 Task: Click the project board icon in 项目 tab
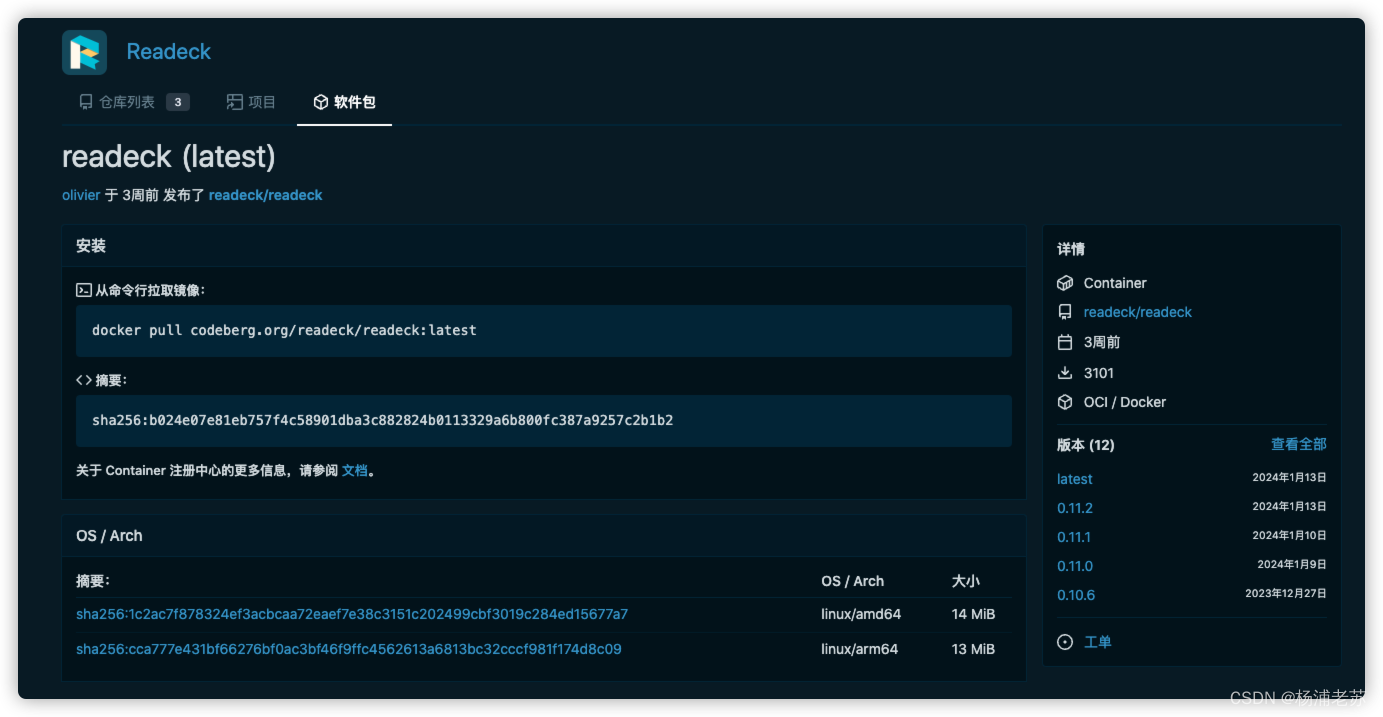coord(235,102)
